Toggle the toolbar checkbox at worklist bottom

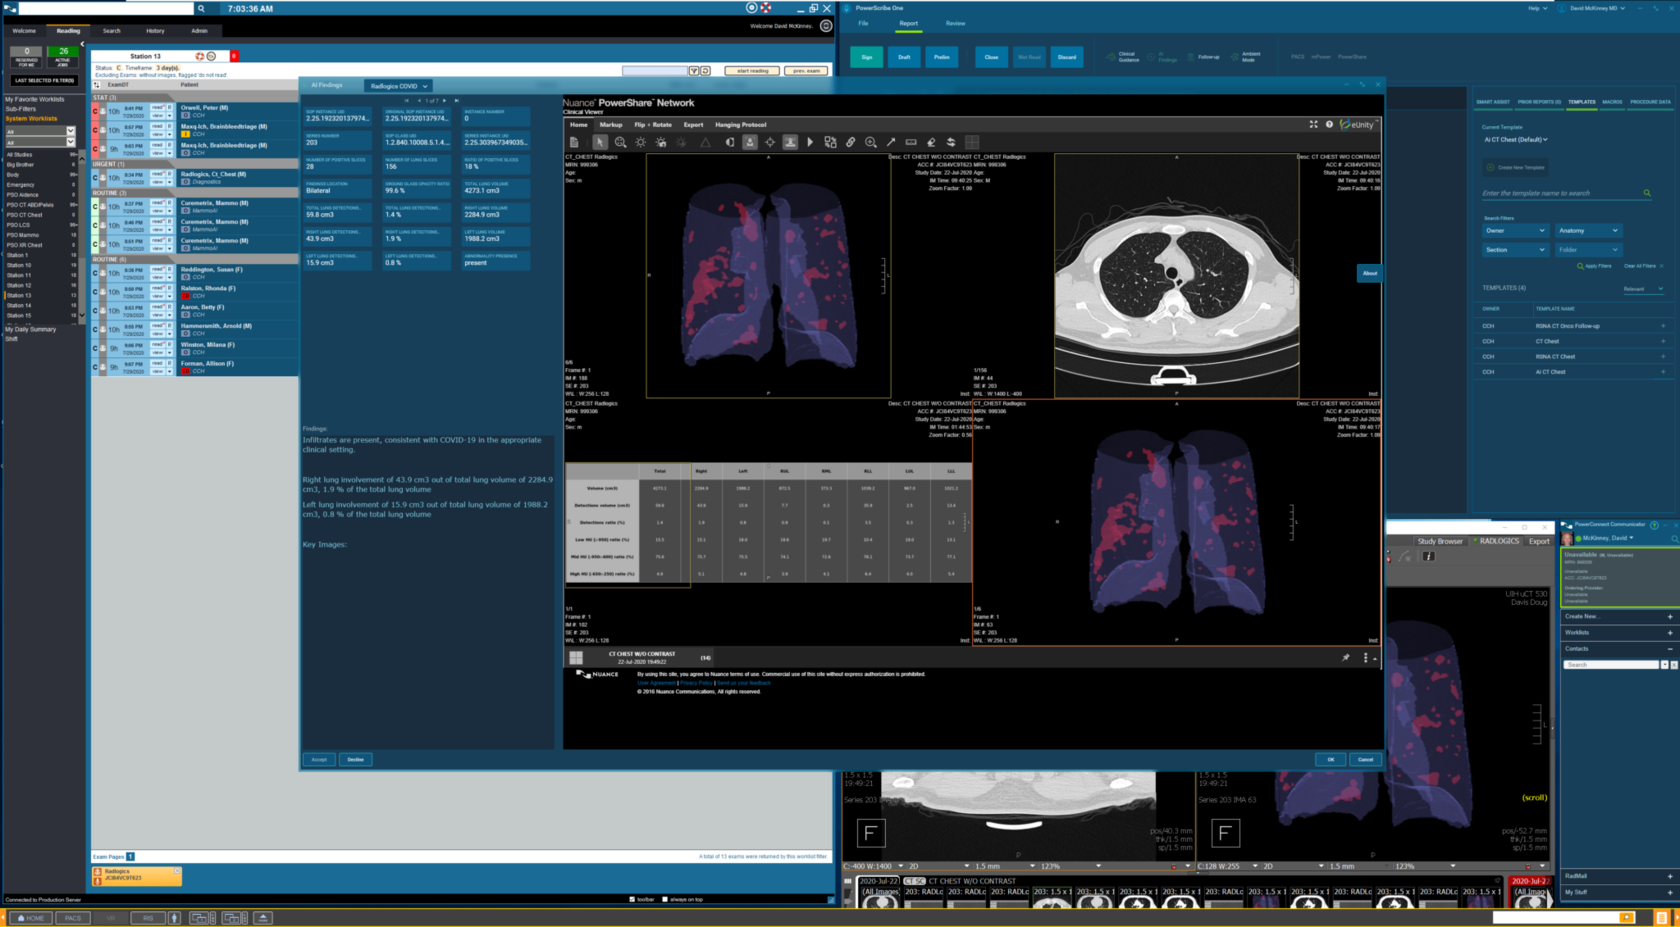(632, 899)
